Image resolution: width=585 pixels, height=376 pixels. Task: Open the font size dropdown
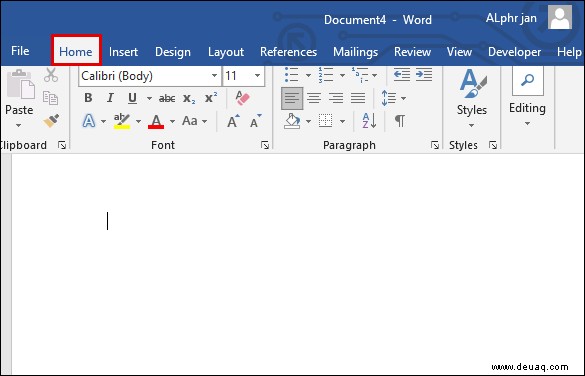[257, 76]
